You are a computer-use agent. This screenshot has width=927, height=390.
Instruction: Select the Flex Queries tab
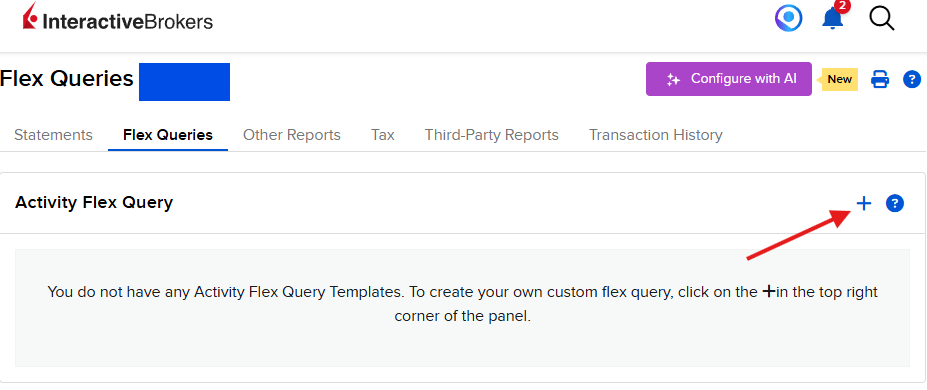pos(168,135)
